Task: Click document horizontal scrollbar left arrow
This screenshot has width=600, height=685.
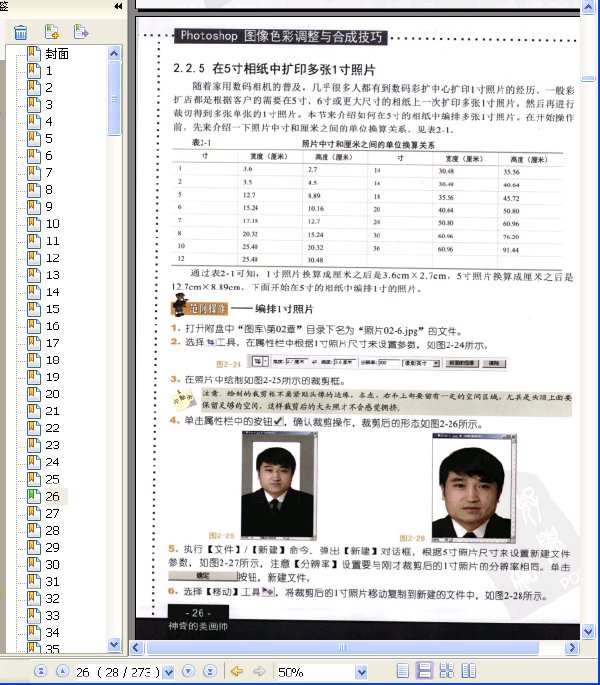Action: coord(136,647)
